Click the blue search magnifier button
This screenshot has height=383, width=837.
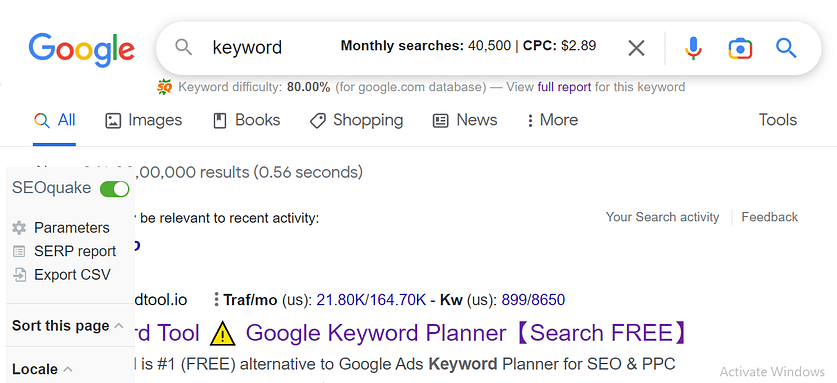tap(786, 48)
